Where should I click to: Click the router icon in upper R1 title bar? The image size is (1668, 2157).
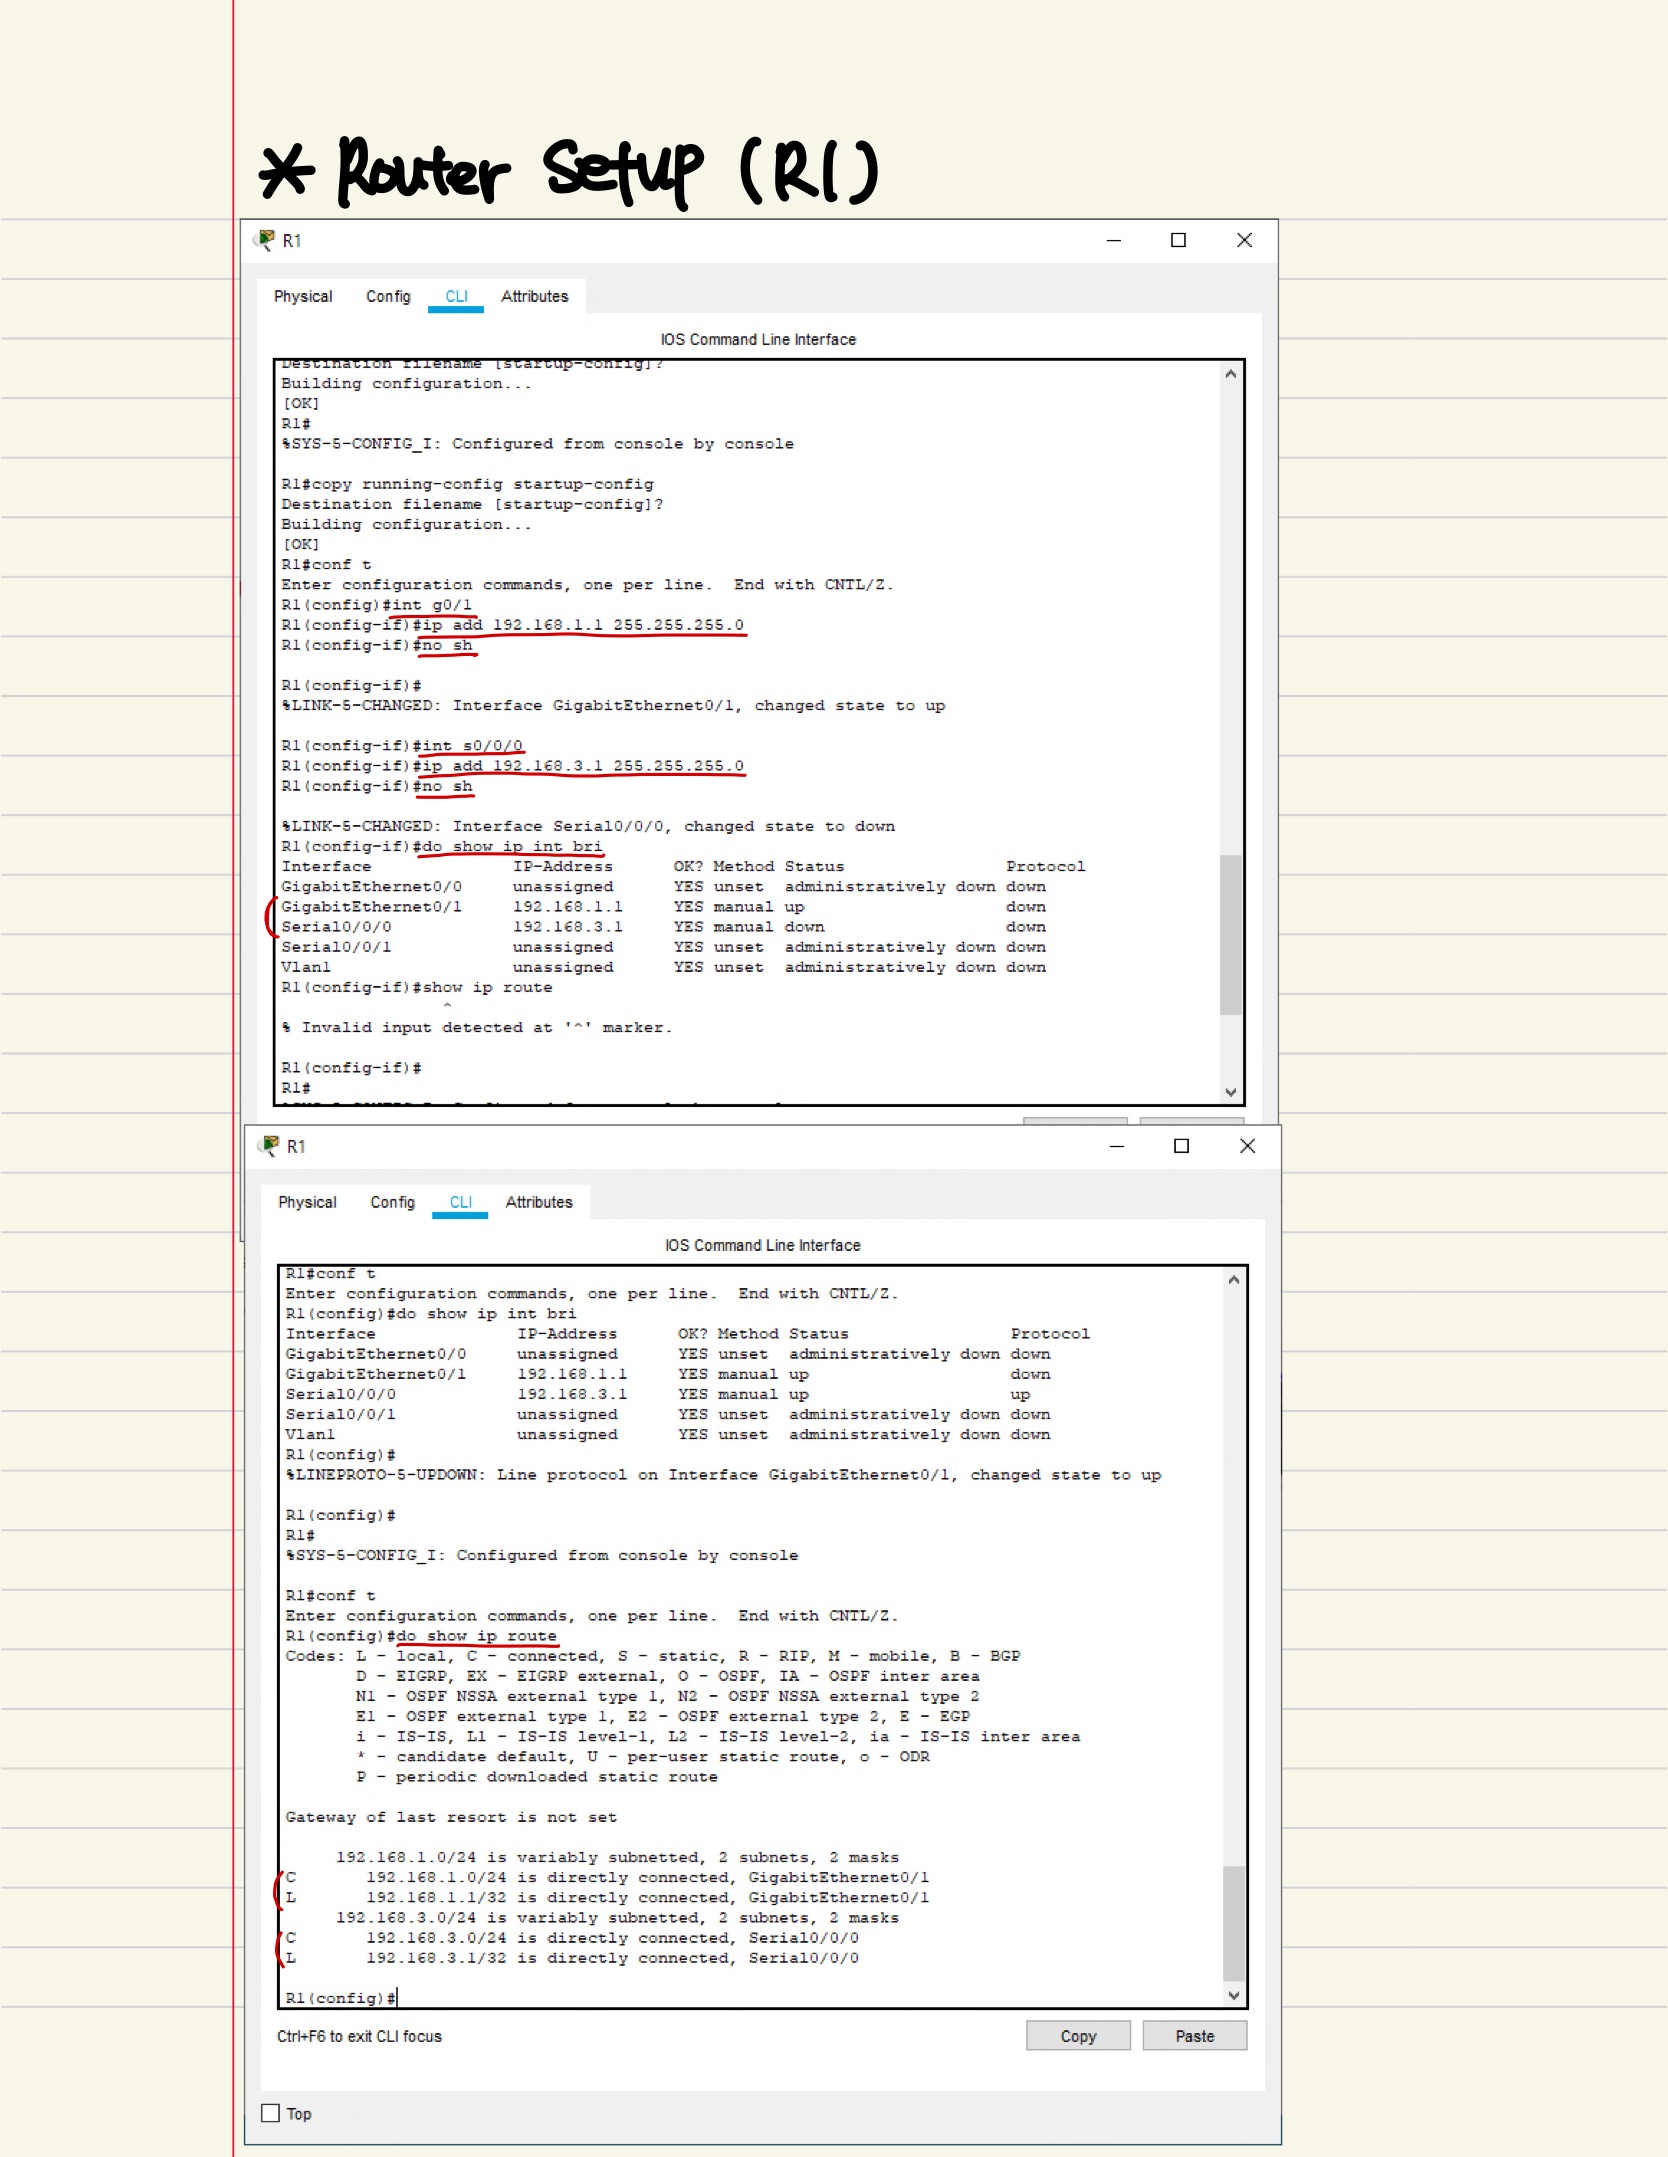265,240
